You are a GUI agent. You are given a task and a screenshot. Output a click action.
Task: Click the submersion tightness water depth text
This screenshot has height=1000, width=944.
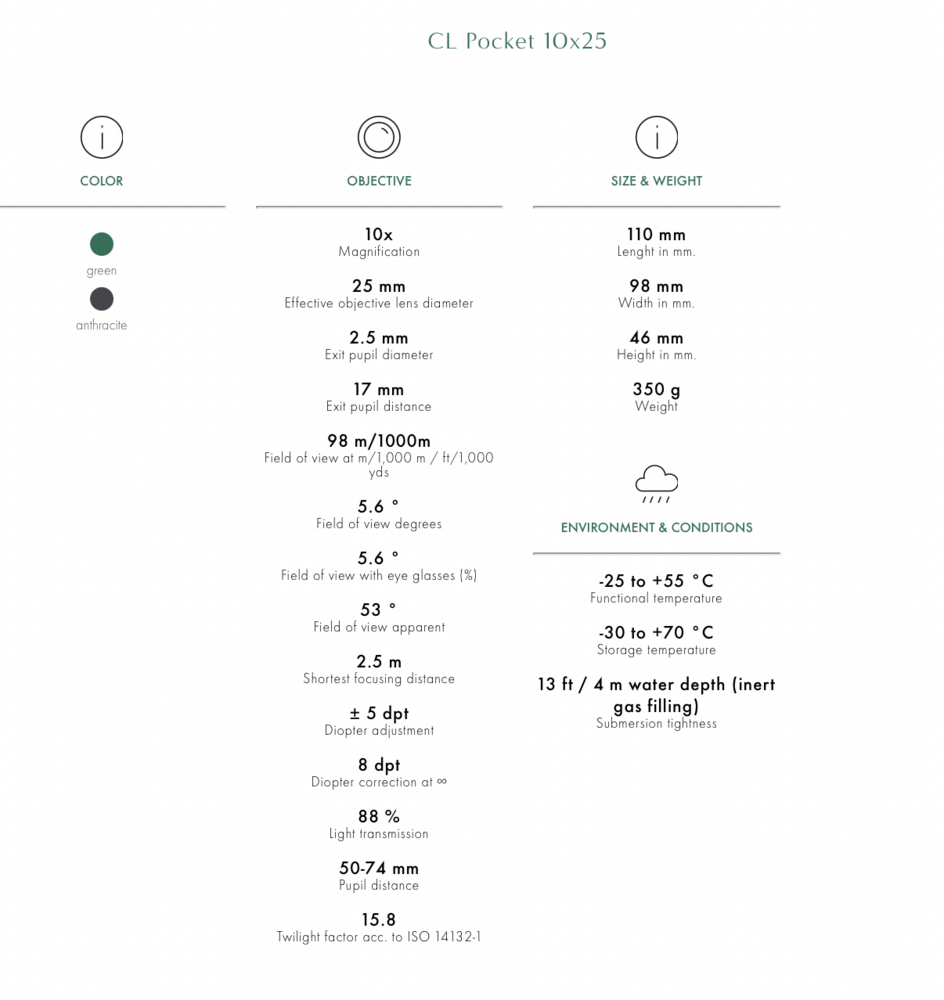(x=657, y=695)
